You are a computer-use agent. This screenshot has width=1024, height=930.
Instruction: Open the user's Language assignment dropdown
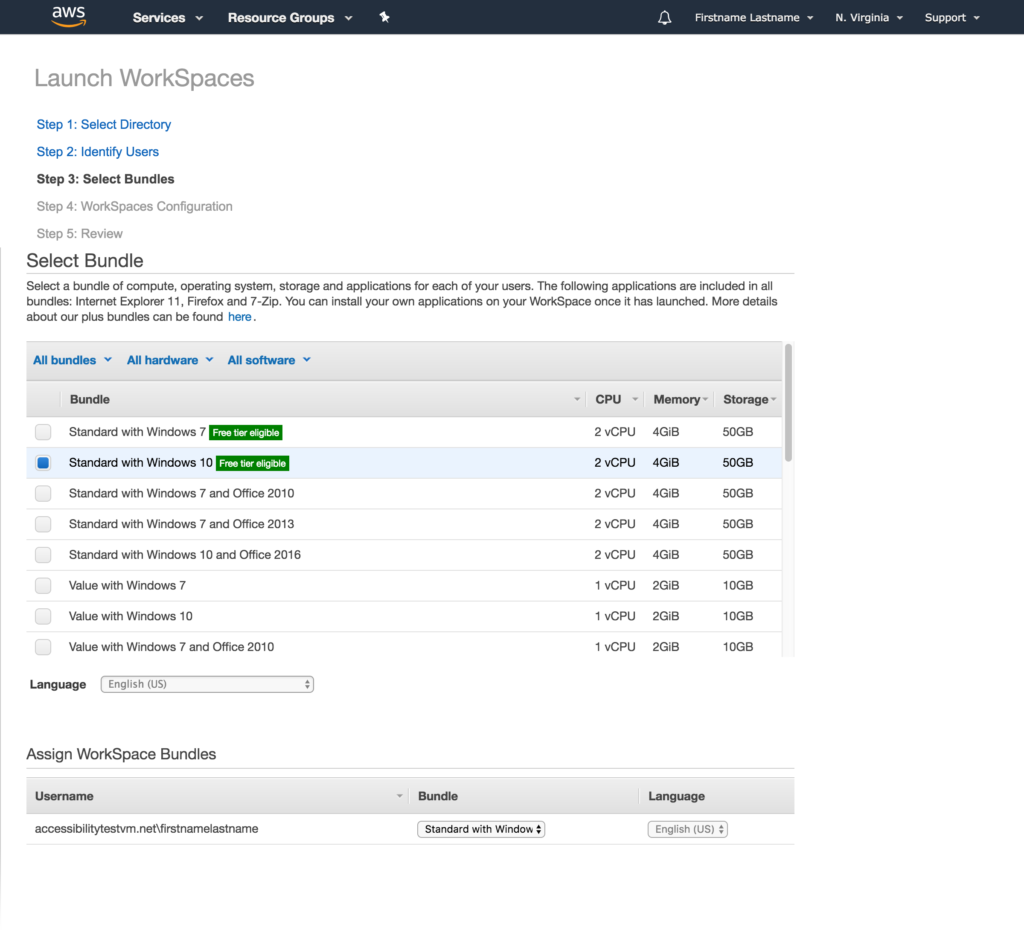688,829
